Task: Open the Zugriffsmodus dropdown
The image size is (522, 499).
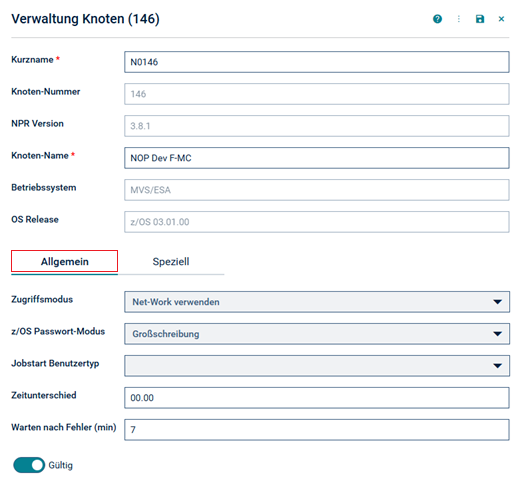Action: pos(317,302)
